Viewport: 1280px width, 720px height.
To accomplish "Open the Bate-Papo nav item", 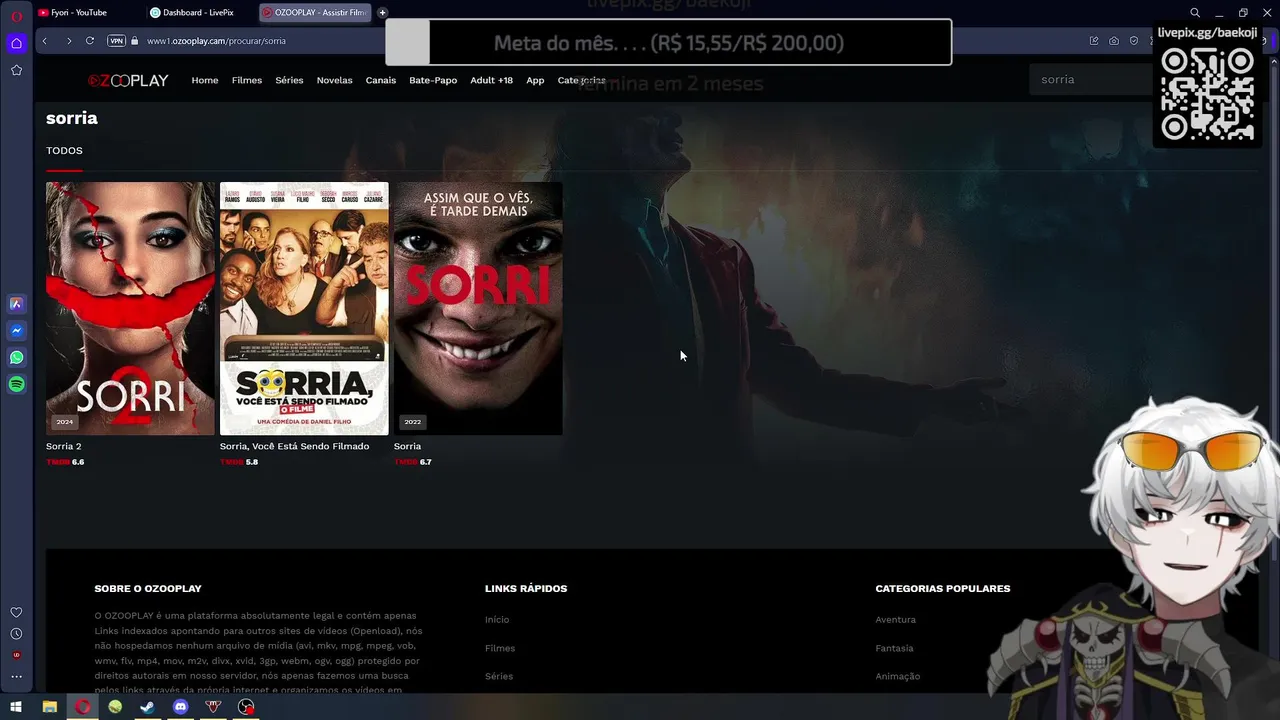I will 433,80.
